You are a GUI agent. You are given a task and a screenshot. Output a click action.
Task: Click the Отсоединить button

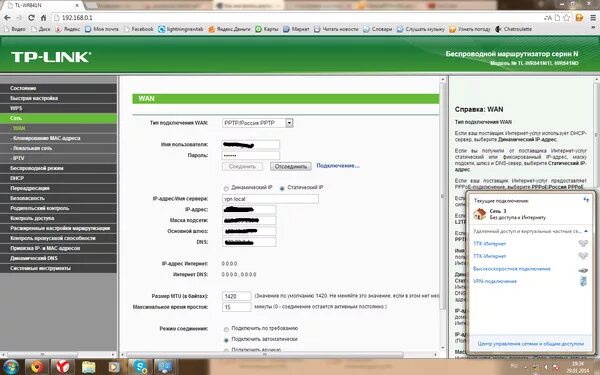coord(291,166)
